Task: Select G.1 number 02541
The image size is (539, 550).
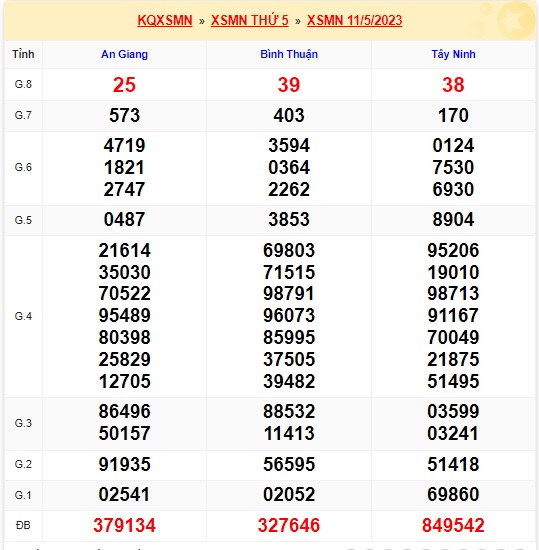Action: tap(124, 495)
